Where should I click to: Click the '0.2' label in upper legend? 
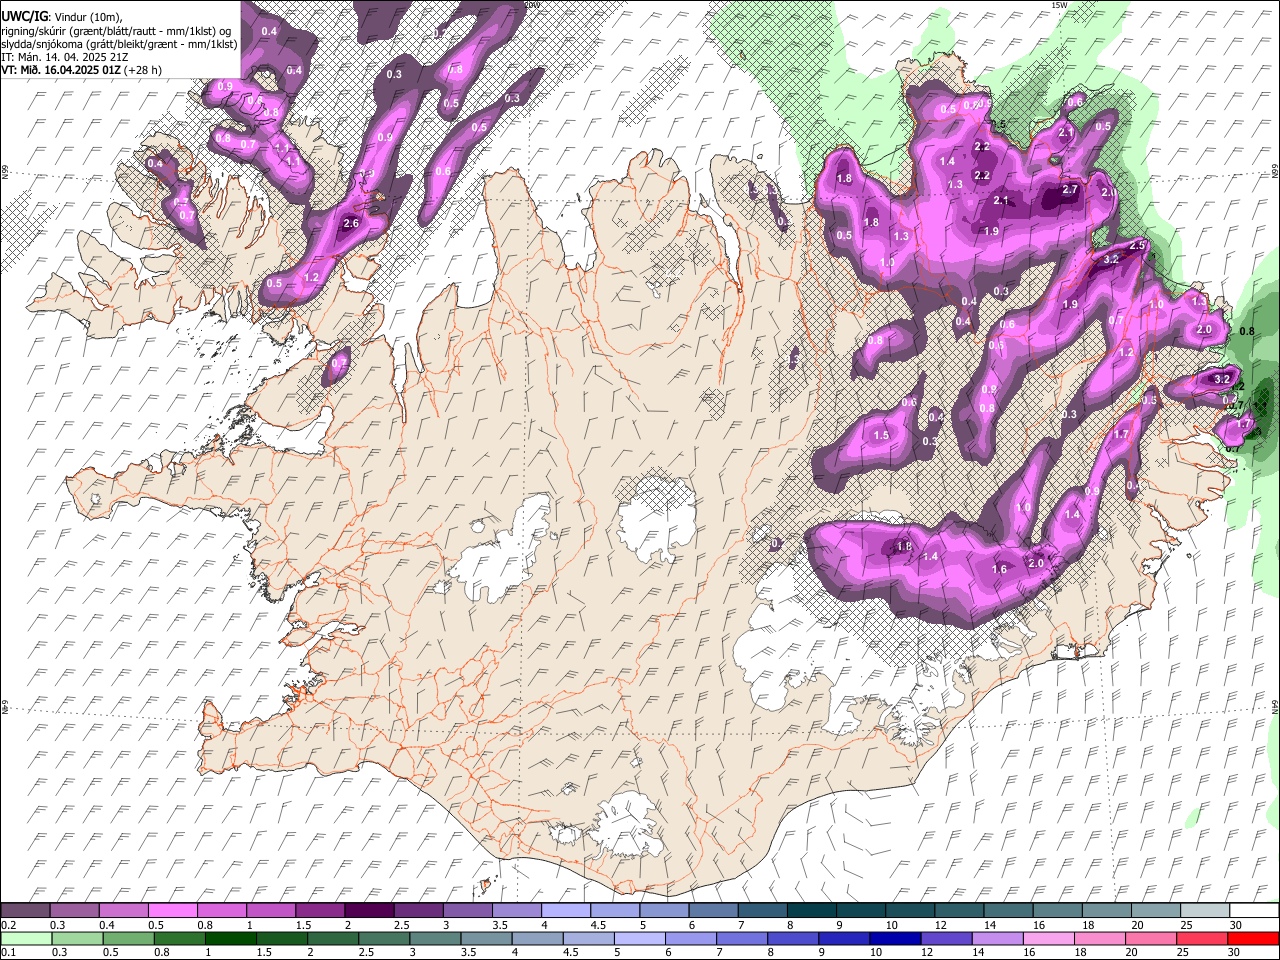tap(8, 925)
